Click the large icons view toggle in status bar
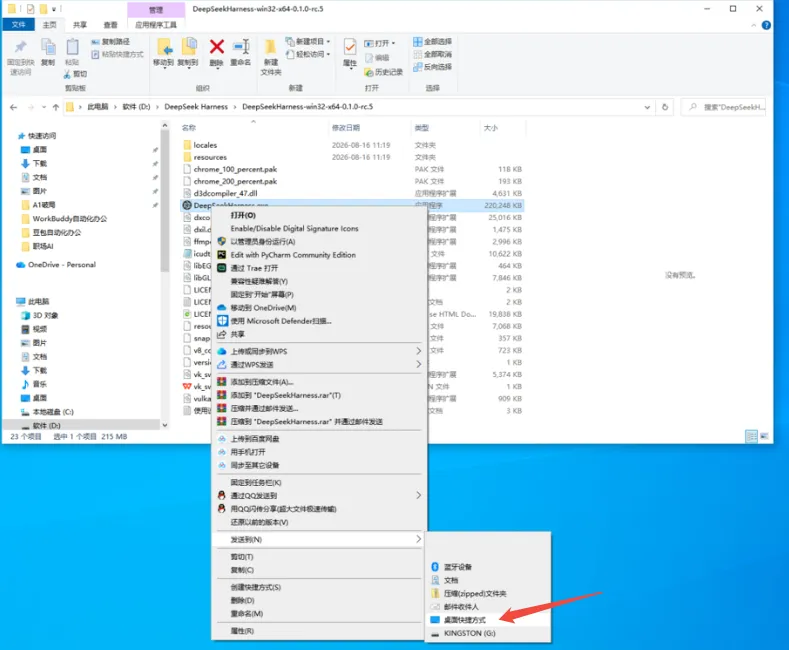The image size is (789, 650). click(x=764, y=436)
